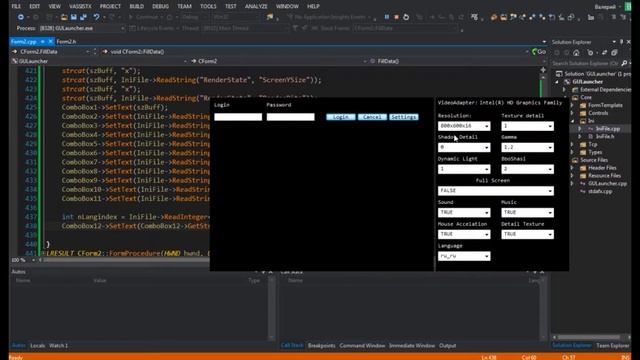Stop debugging with red square icon
Image resolution: width=640 pixels, height=360 pixels.
(x=396, y=17)
